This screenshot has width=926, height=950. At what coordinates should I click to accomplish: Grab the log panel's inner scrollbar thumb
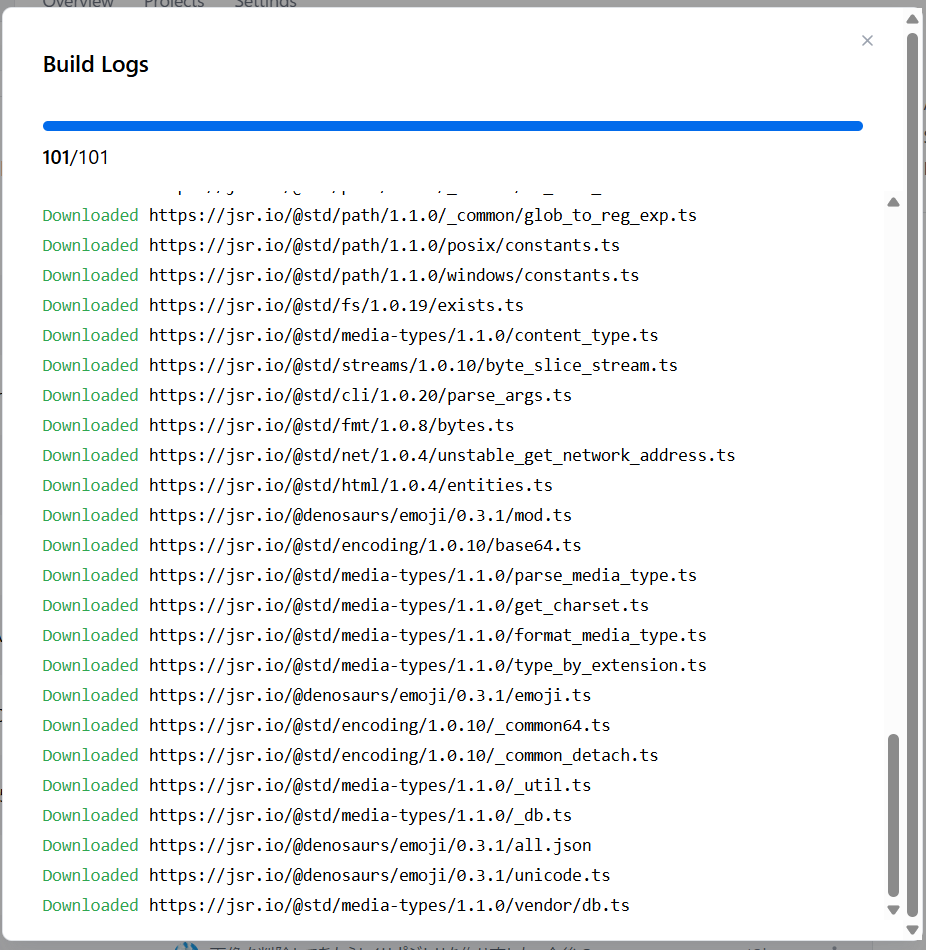tap(893, 815)
